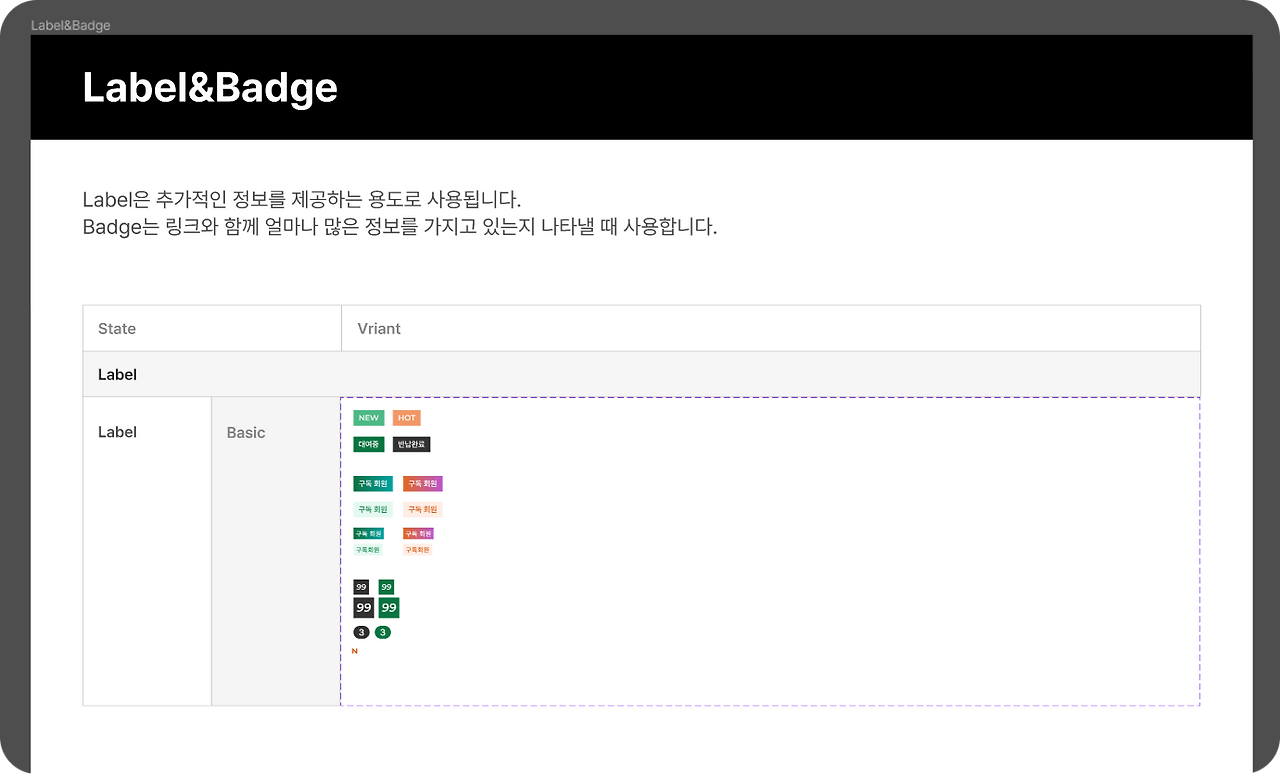1280x774 pixels.
Task: Select the orange "HOT" label badge
Action: click(406, 419)
